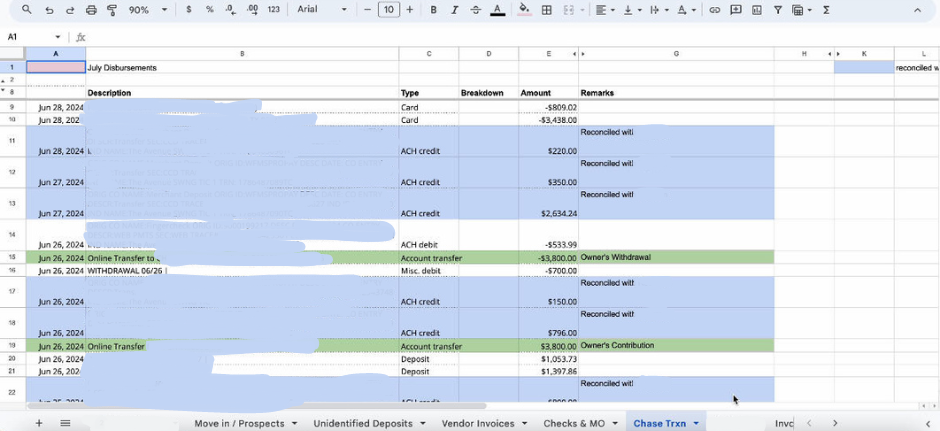This screenshot has height=431, width=940.
Task: Open the text color picker
Action: 497,10
